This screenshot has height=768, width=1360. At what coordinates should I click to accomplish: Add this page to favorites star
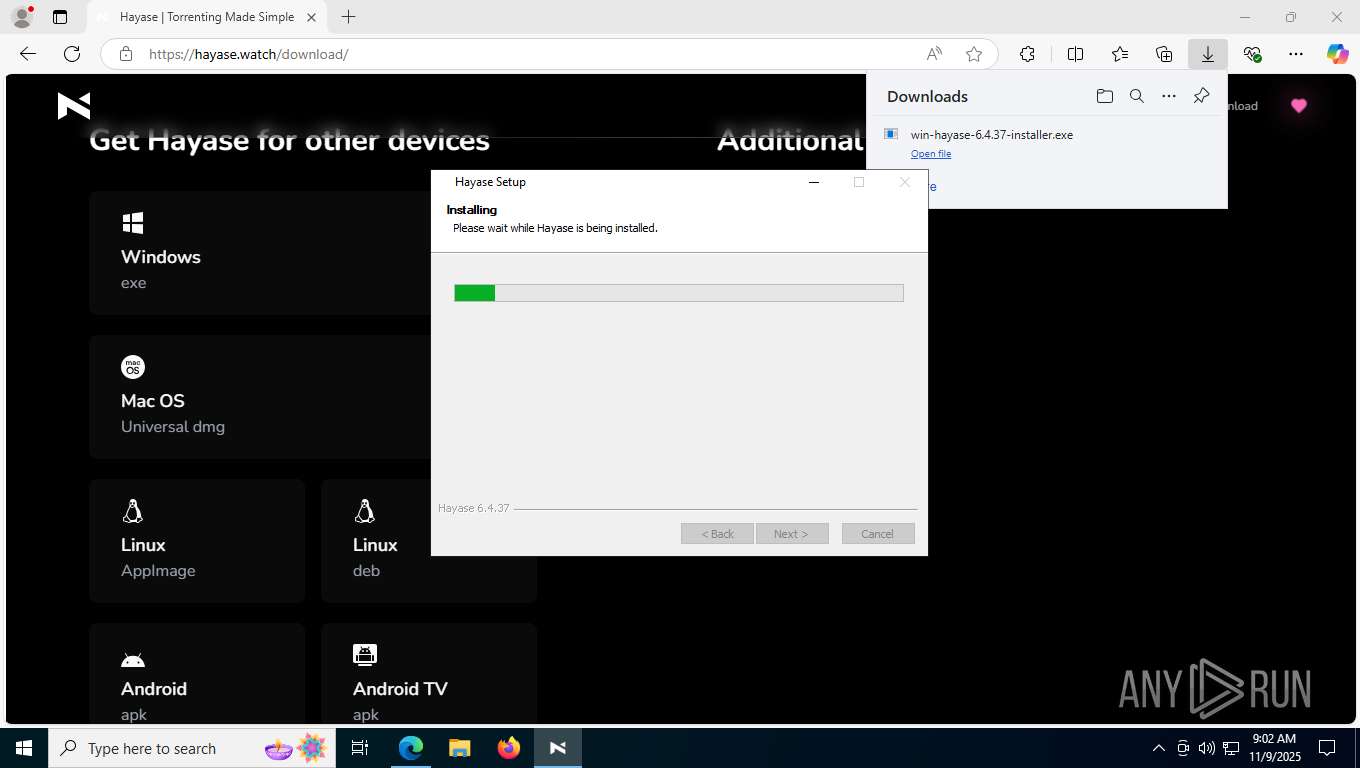click(973, 54)
